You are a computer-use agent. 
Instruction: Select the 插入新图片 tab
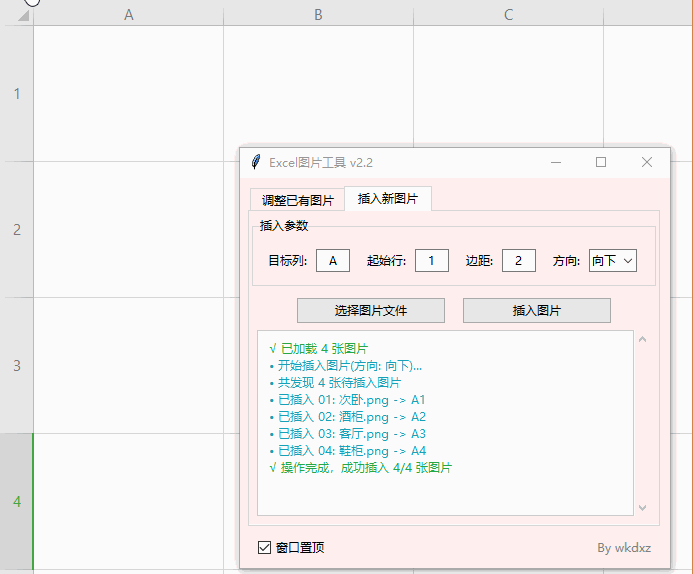click(x=387, y=198)
